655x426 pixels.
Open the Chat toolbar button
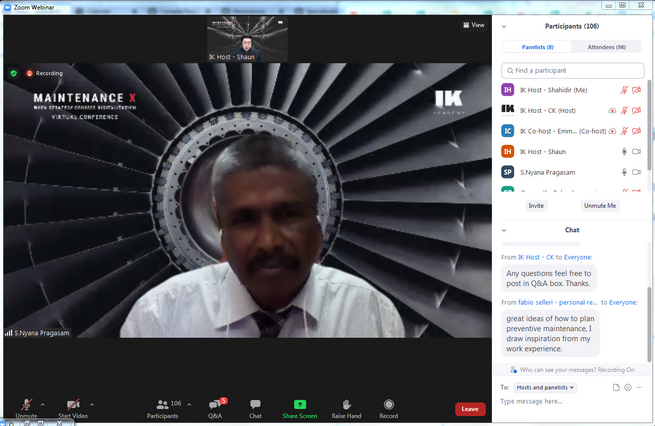point(255,409)
